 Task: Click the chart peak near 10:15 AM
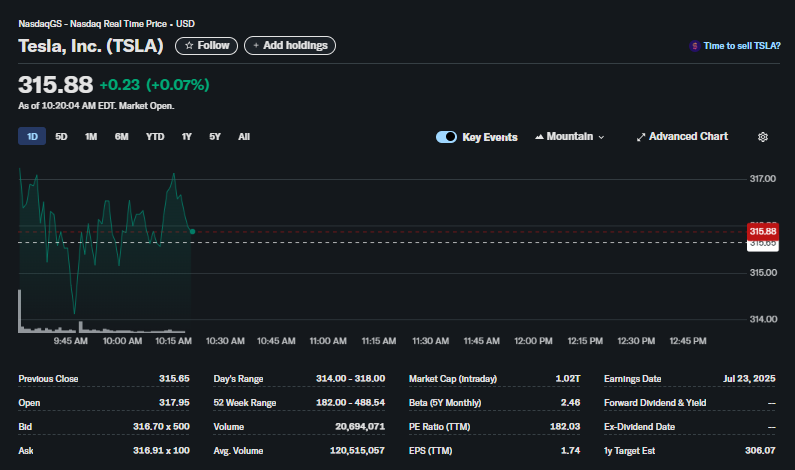[x=174, y=174]
